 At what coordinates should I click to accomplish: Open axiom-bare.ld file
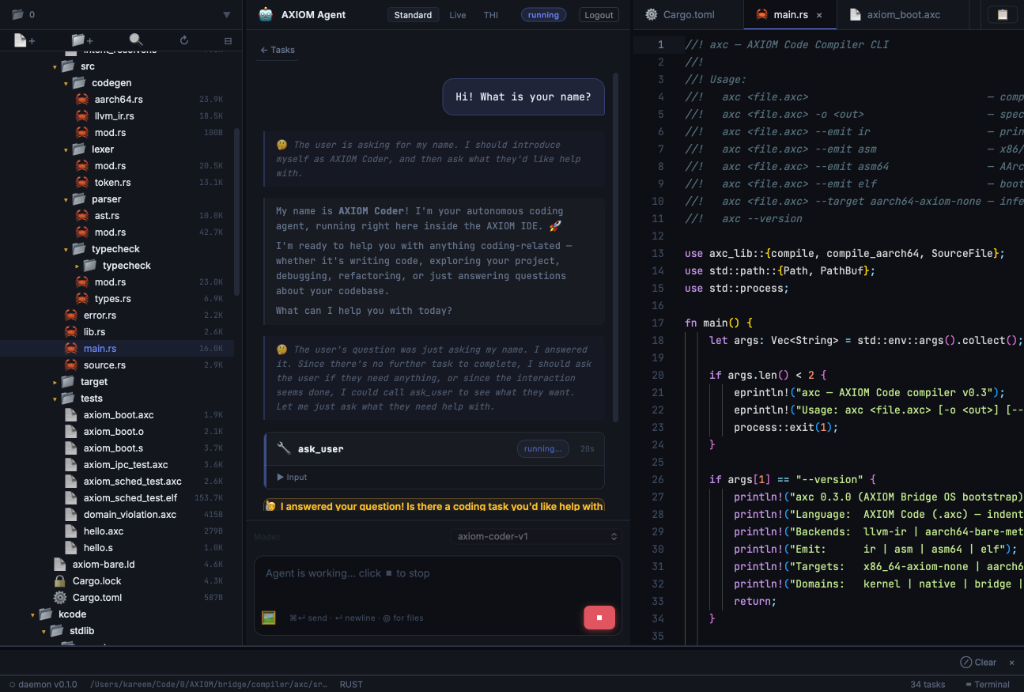point(103,564)
